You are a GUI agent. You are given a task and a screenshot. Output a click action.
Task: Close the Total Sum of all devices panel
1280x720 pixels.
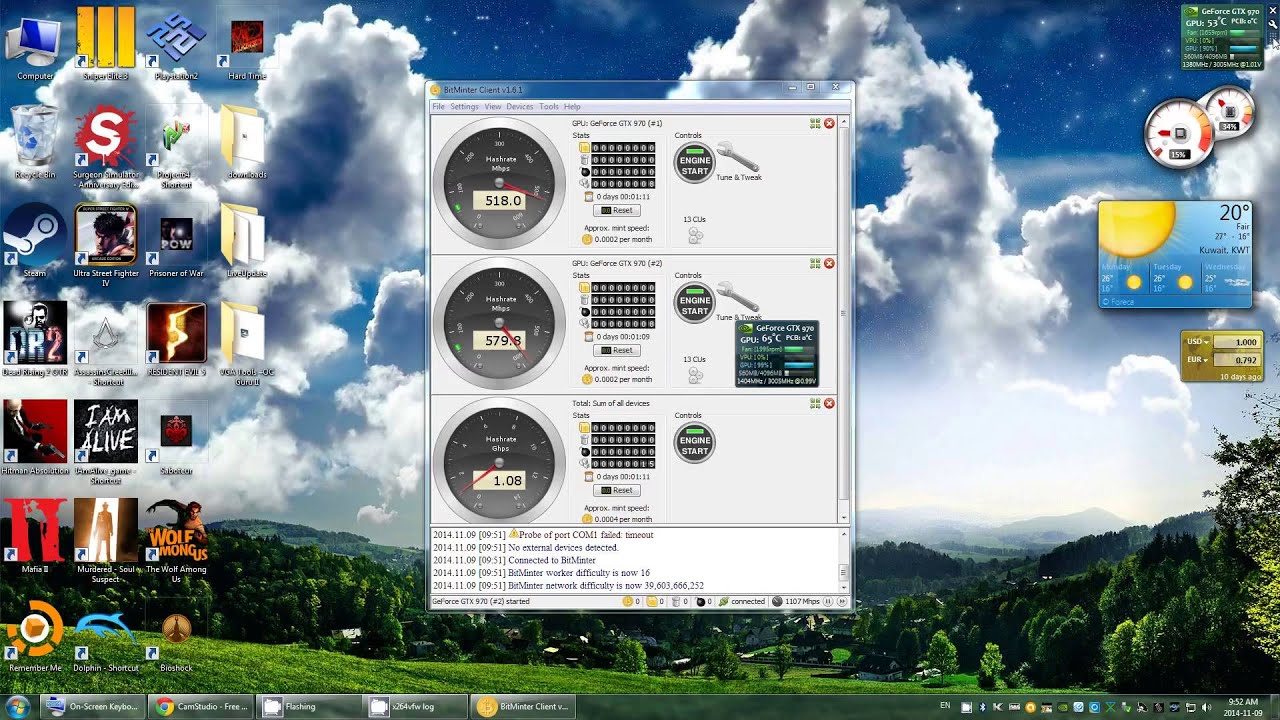[829, 403]
